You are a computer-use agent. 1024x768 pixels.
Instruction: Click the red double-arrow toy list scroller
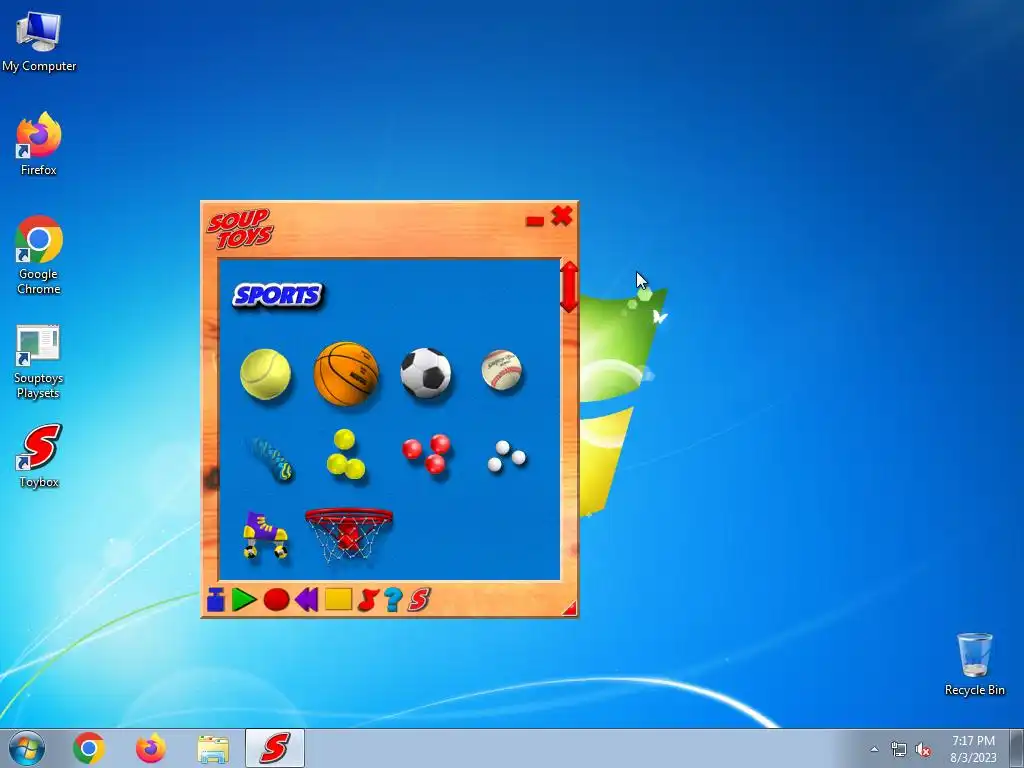click(569, 287)
